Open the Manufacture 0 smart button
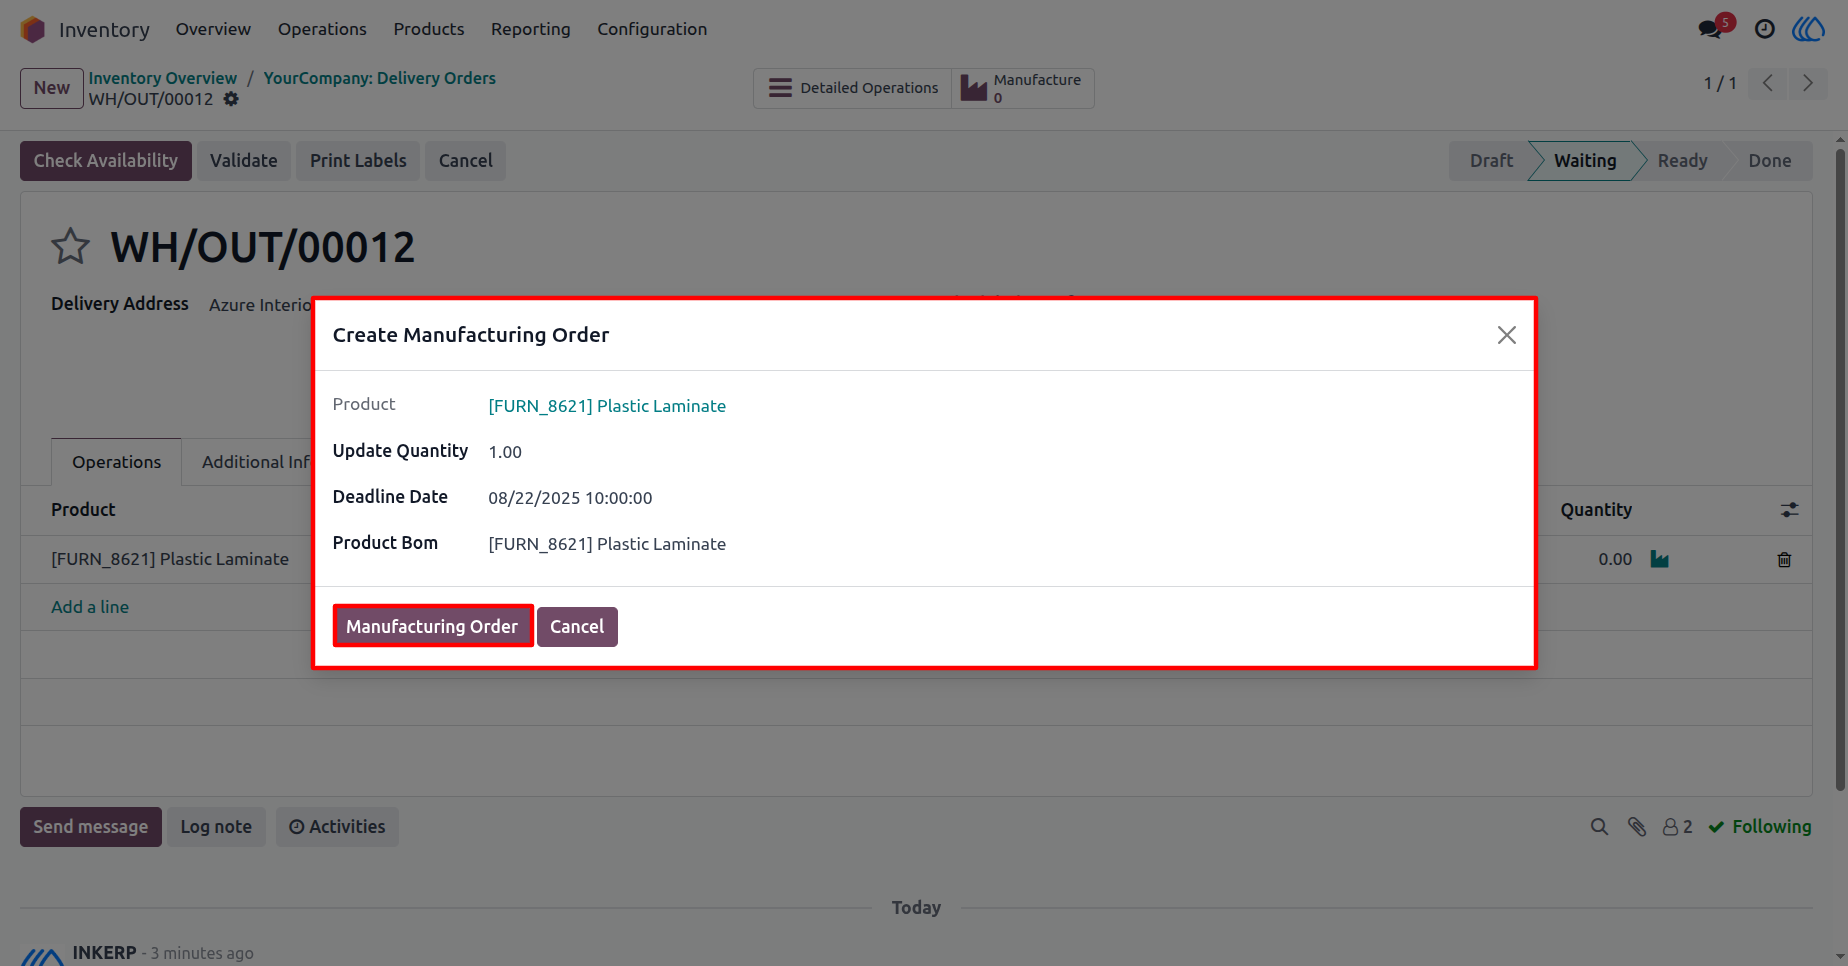This screenshot has height=966, width=1848. 1022,88
